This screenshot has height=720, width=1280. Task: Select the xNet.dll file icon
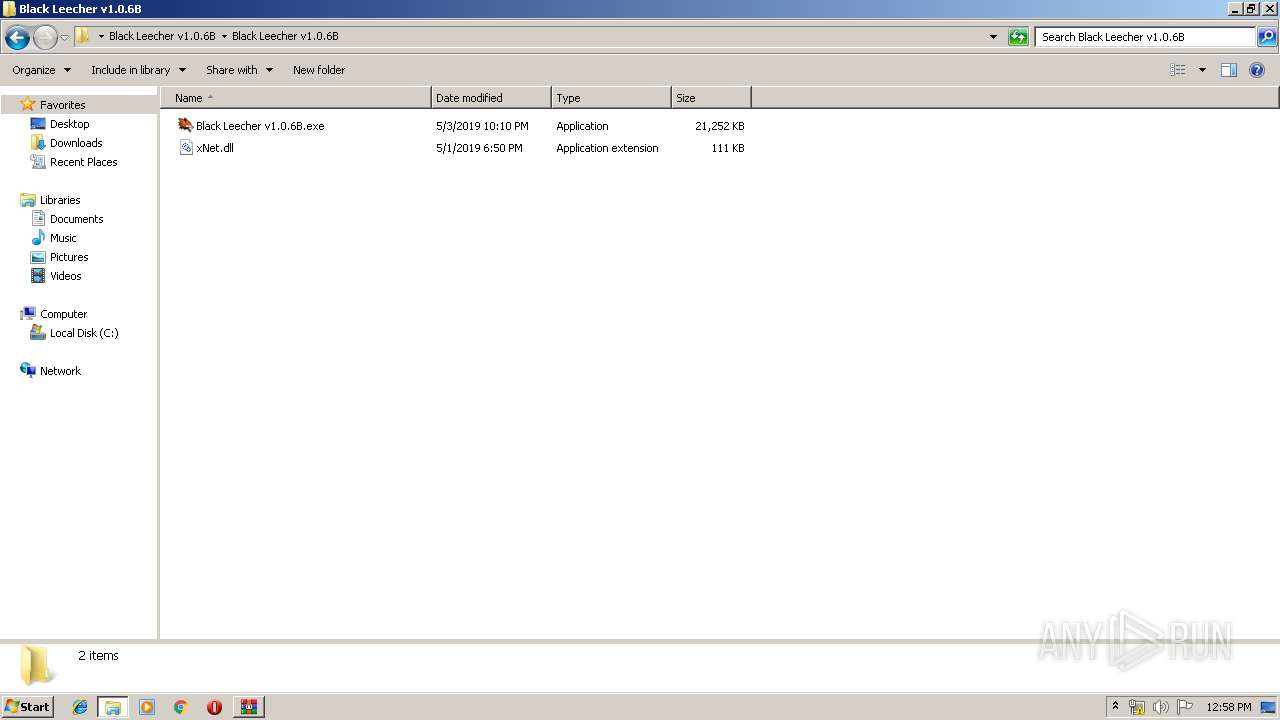(x=185, y=147)
